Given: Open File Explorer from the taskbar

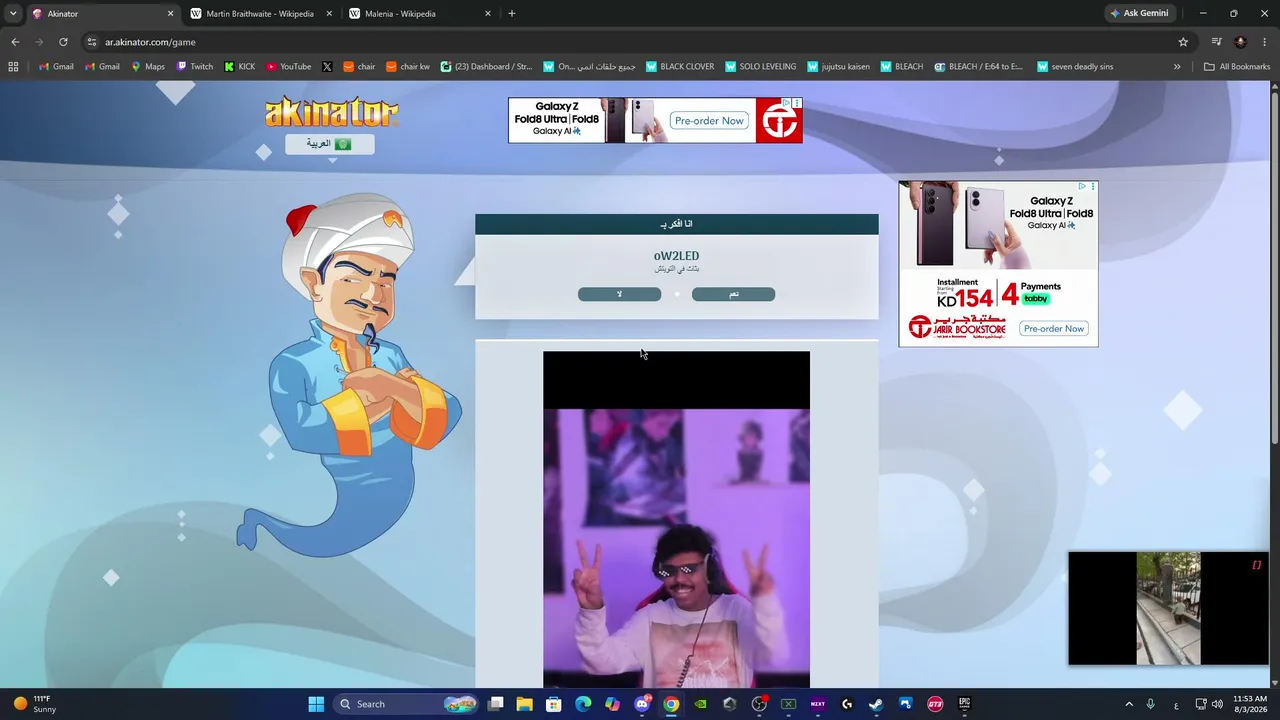Looking at the screenshot, I should [524, 704].
